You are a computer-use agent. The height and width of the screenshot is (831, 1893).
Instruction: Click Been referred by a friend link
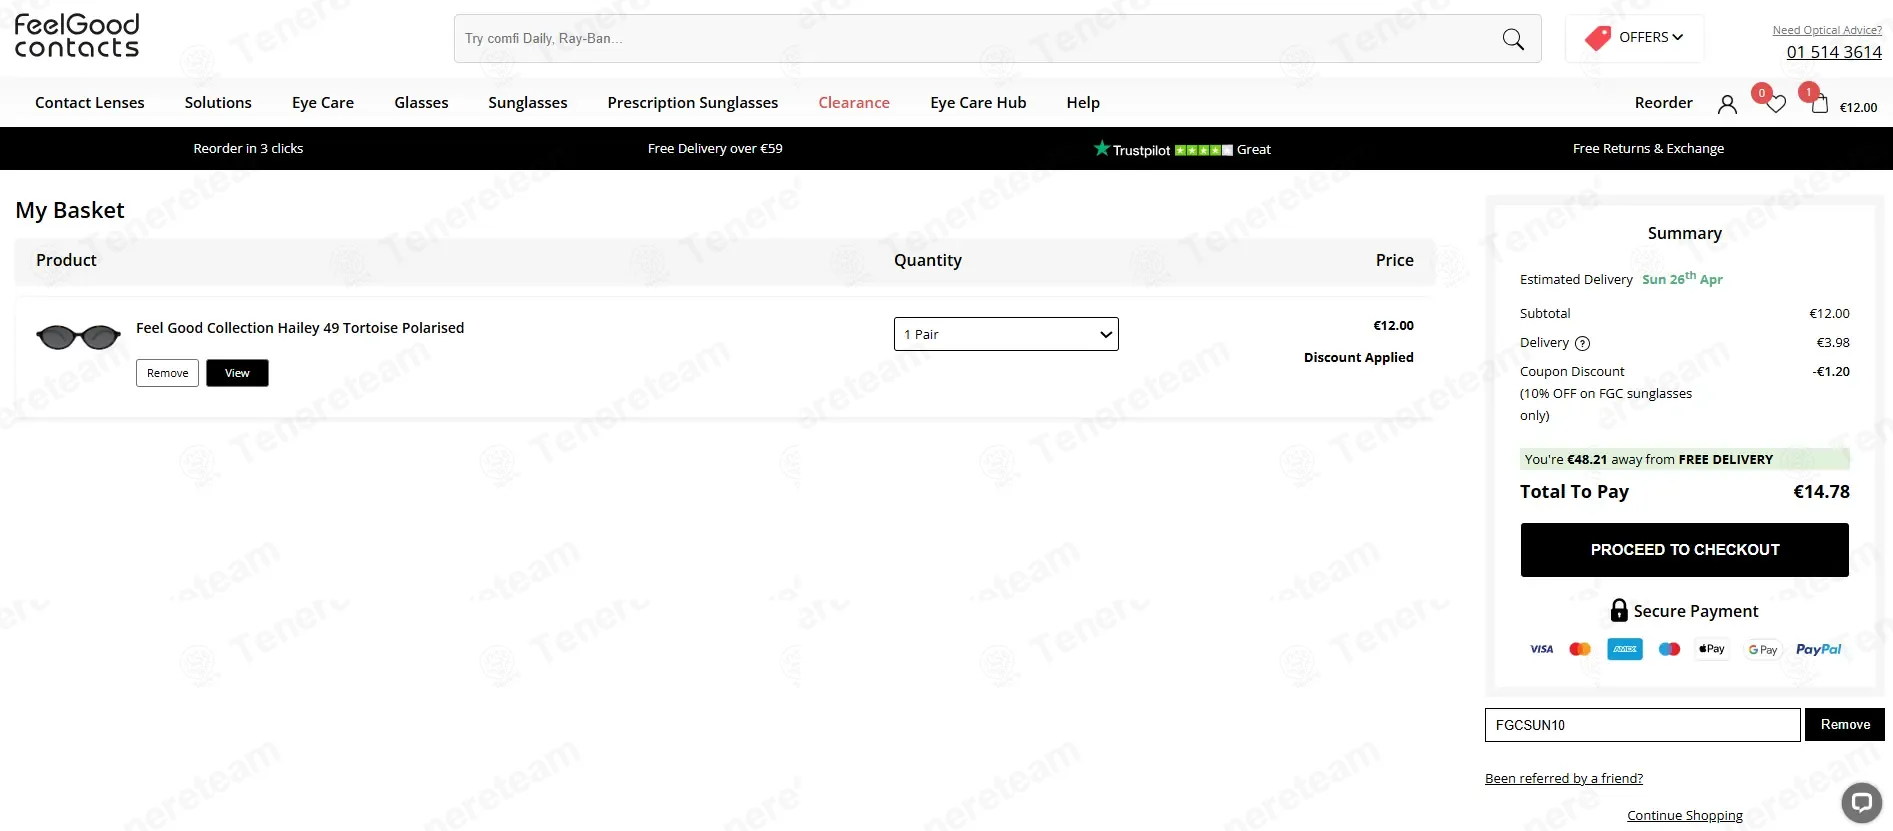click(x=1564, y=778)
